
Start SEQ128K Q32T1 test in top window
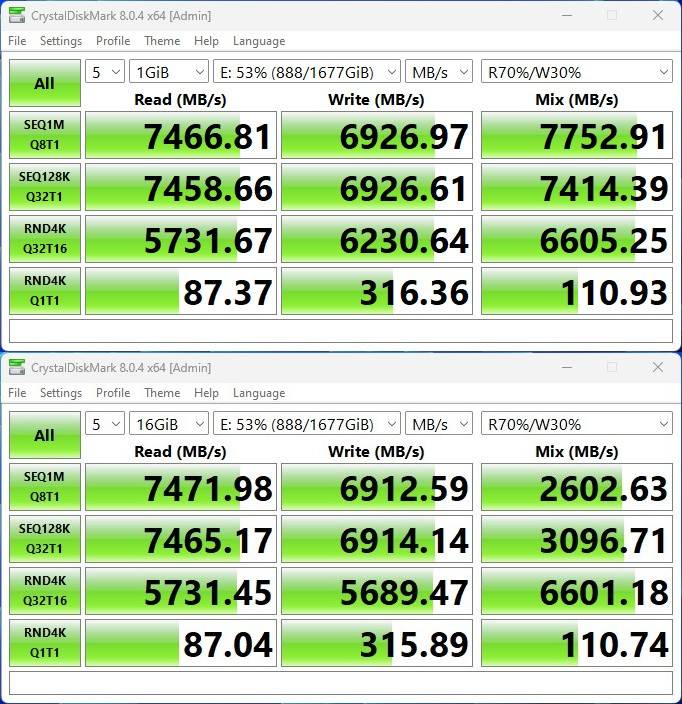point(45,187)
